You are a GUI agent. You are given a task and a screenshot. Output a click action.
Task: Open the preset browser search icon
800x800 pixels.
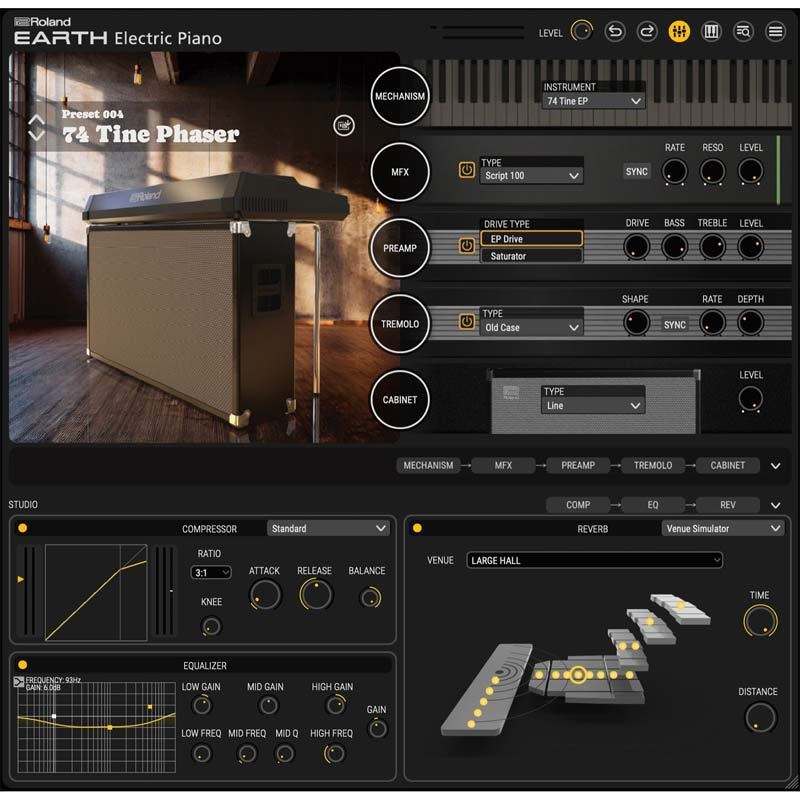743,32
